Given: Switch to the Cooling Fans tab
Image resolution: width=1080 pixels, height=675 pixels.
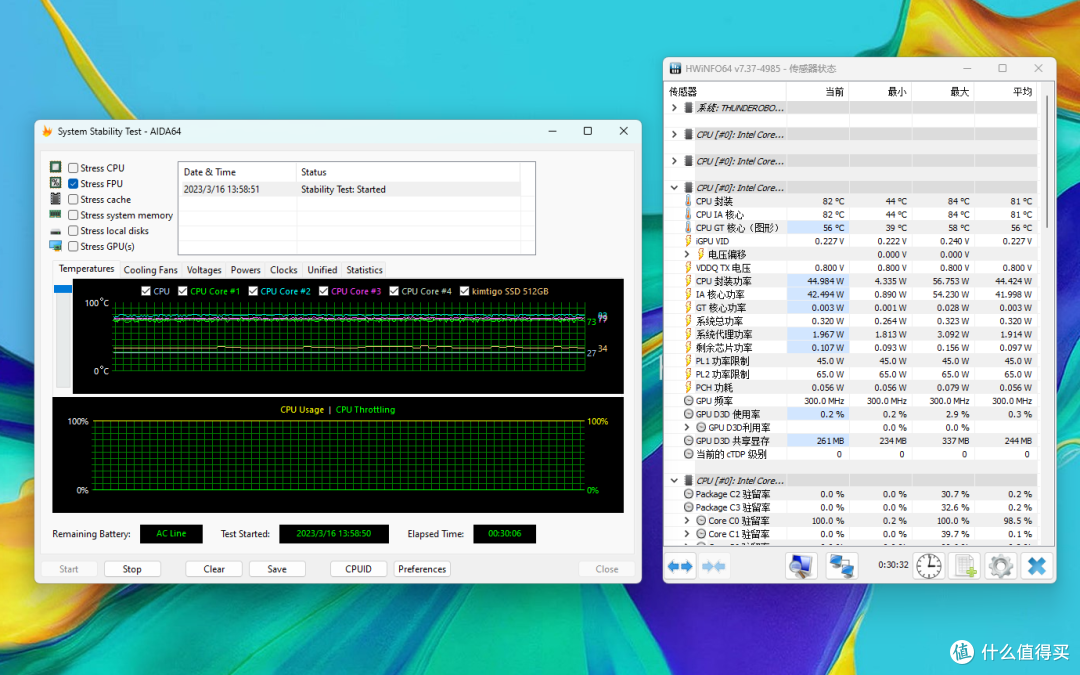Looking at the screenshot, I should (150, 270).
